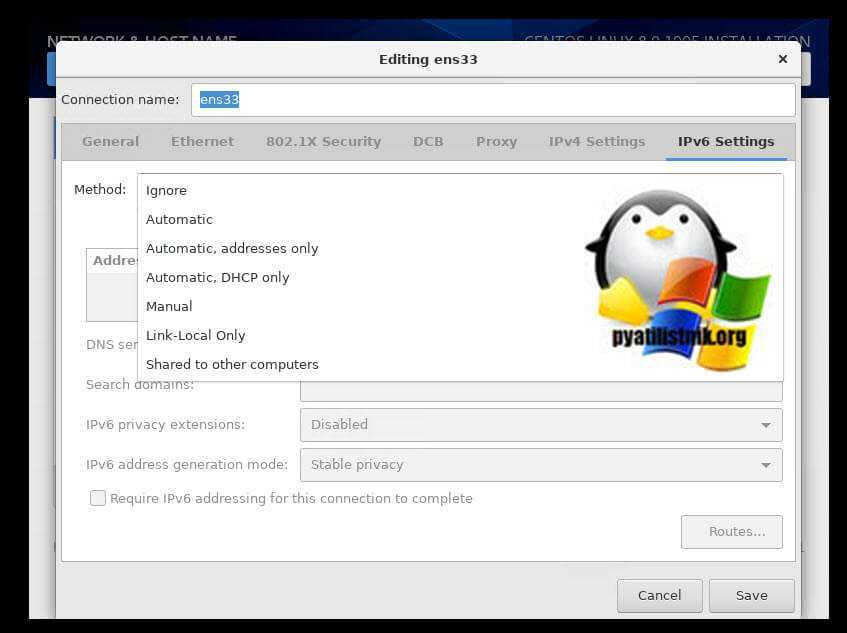This screenshot has height=633, width=847.
Task: Open the Ethernet tab
Action: tap(203, 142)
